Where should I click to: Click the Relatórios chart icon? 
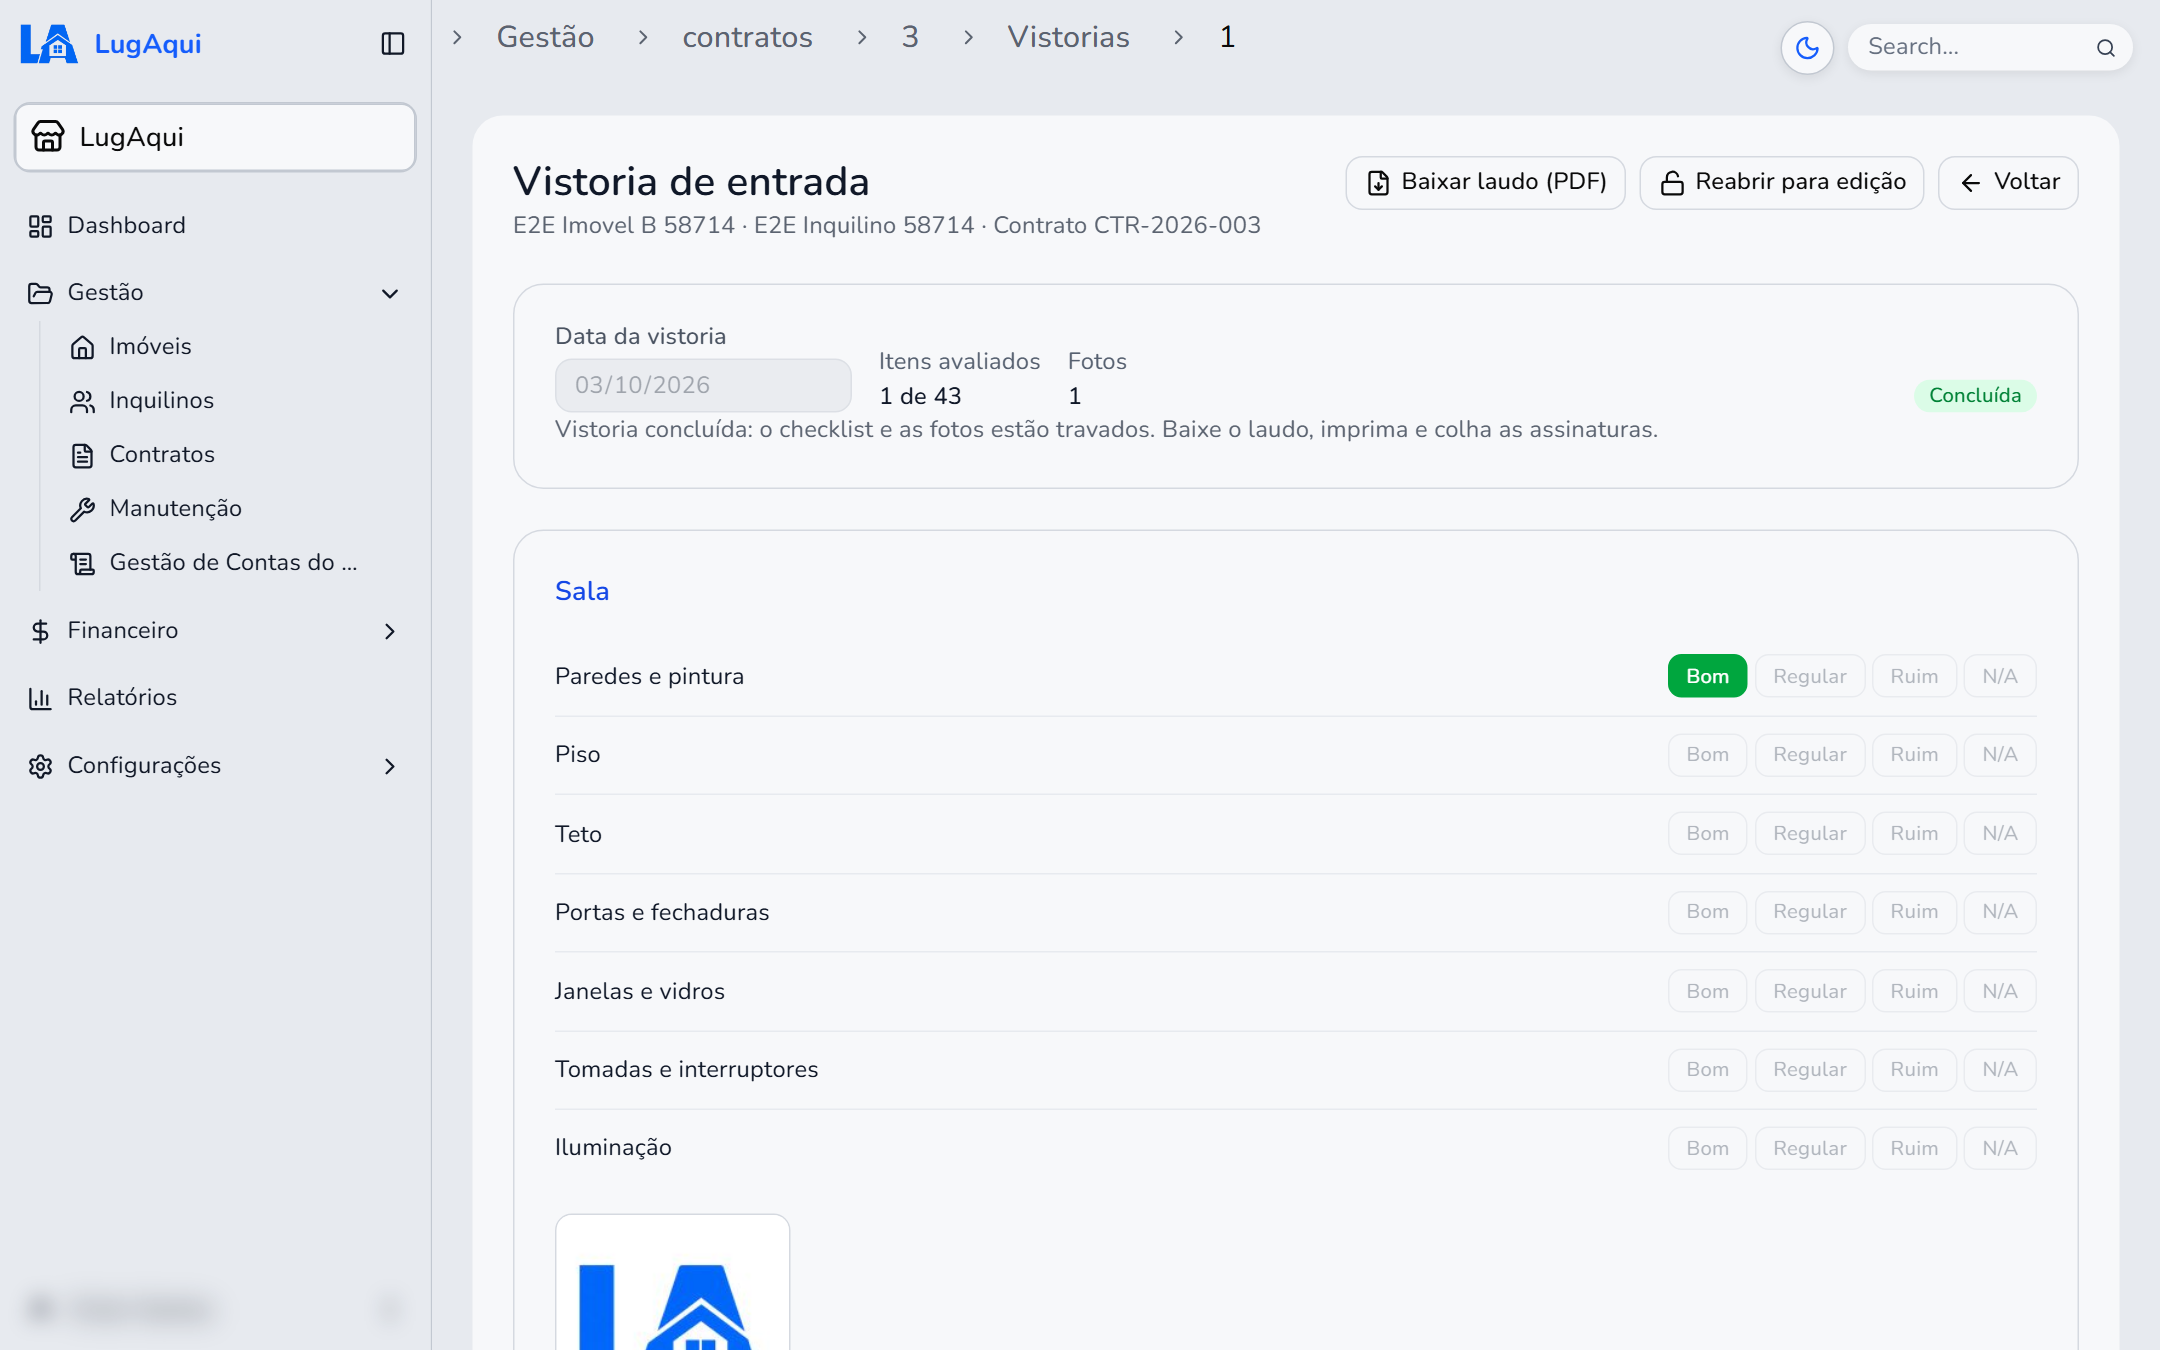tap(40, 698)
